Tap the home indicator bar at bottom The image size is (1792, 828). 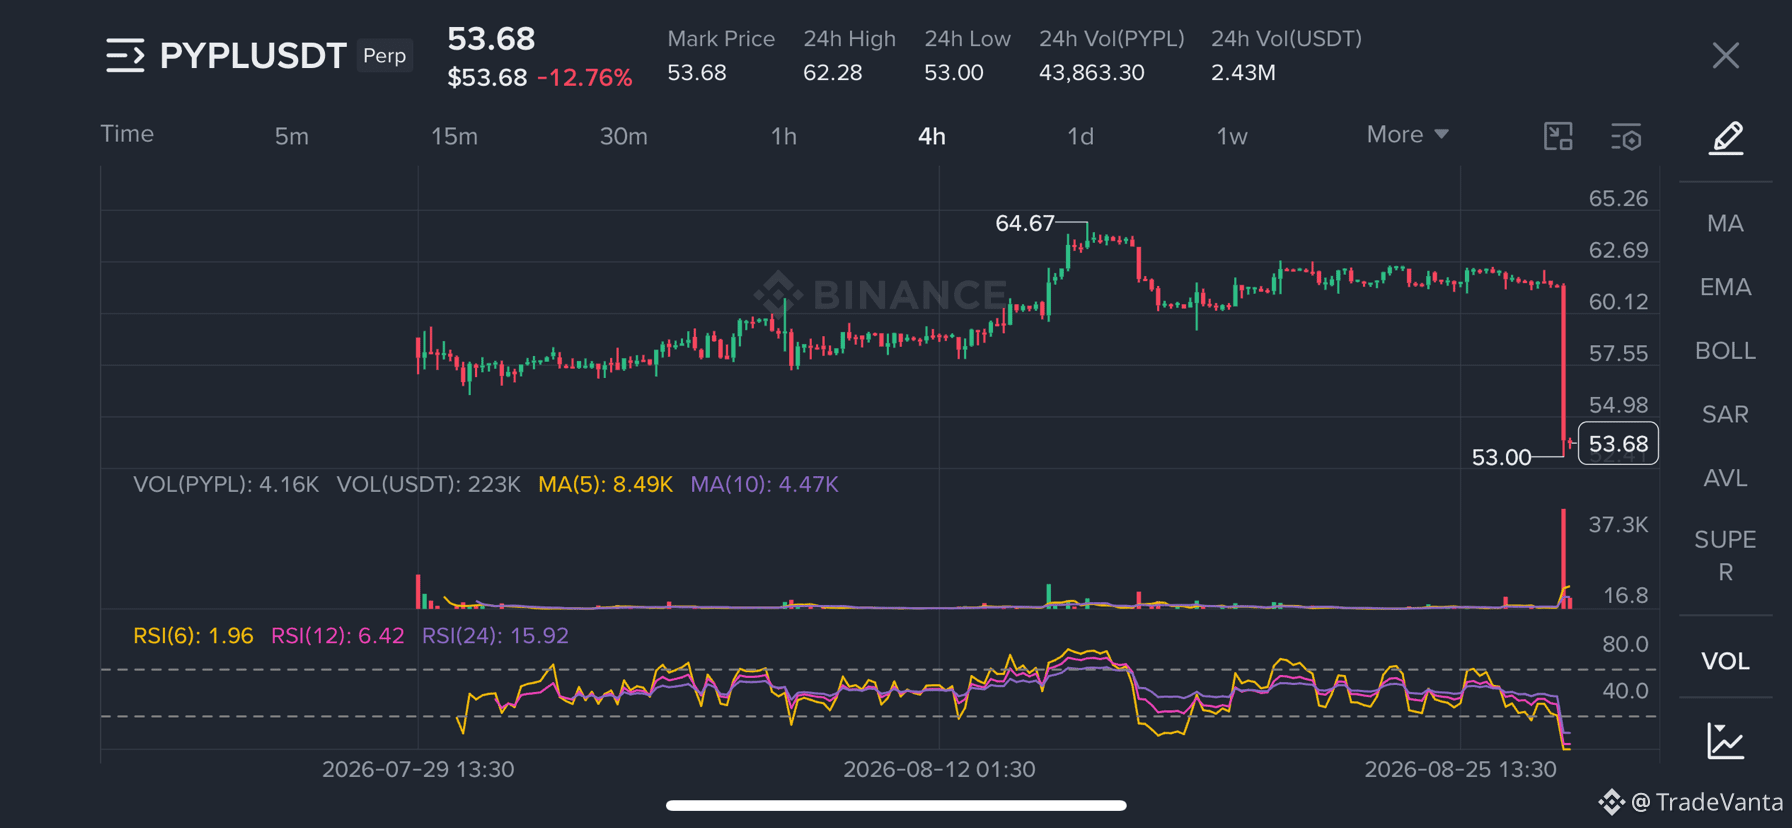[x=896, y=805]
